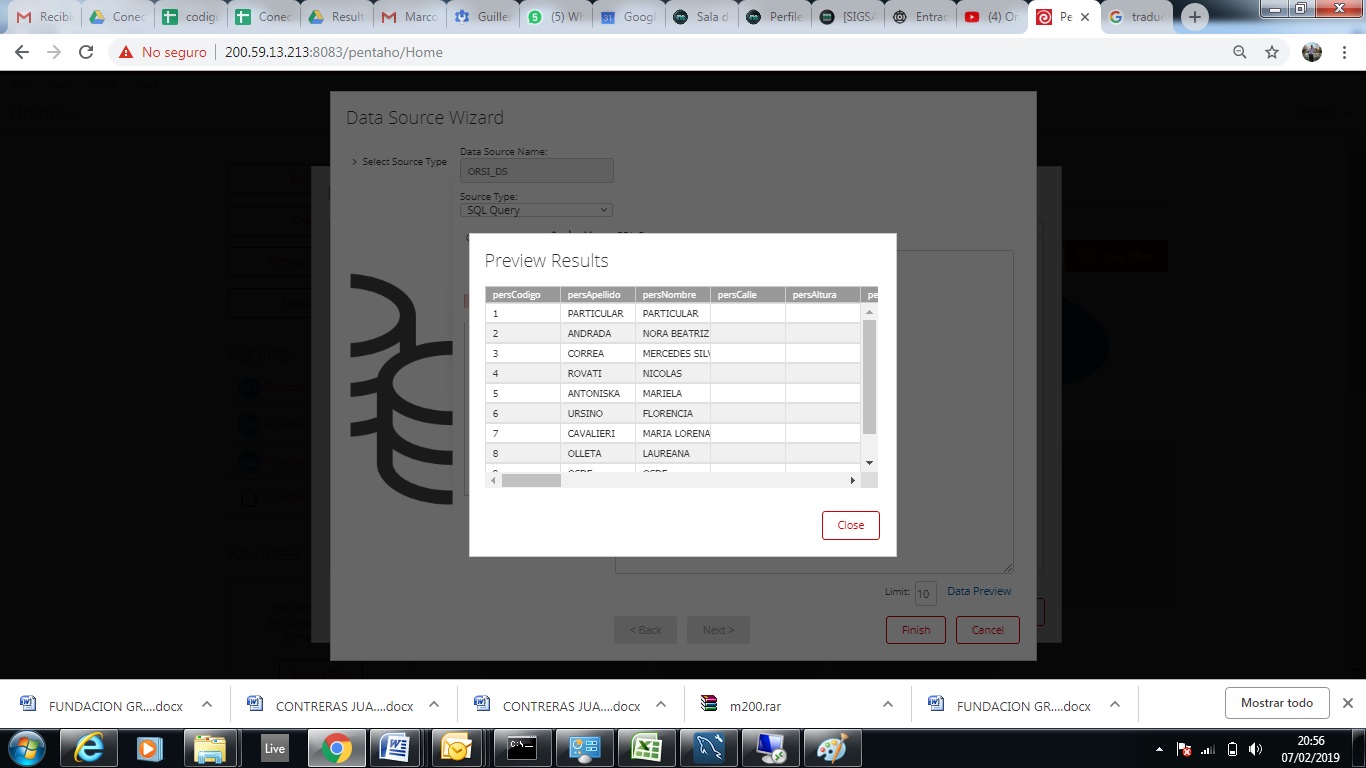Open the Windows Explorer folder icon

(210, 748)
